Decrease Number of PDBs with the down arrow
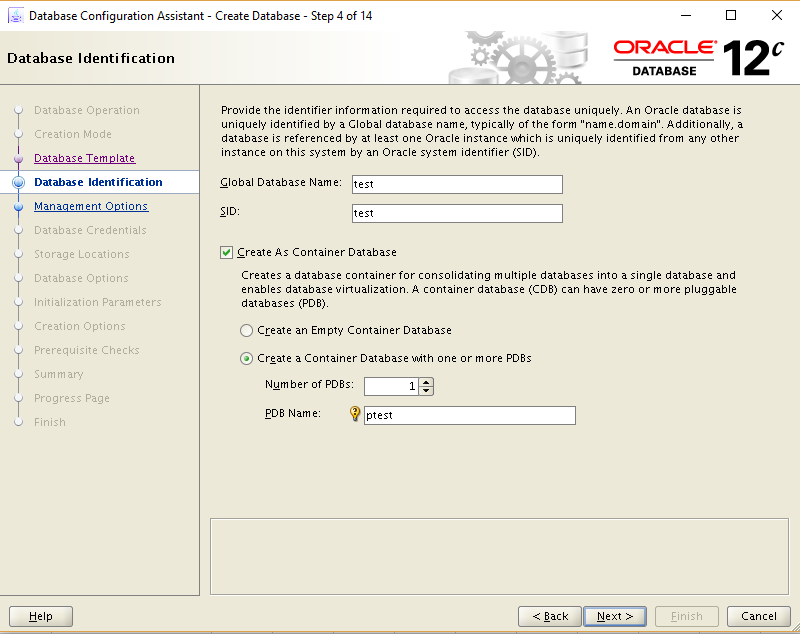This screenshot has height=634, width=800. click(x=425, y=390)
